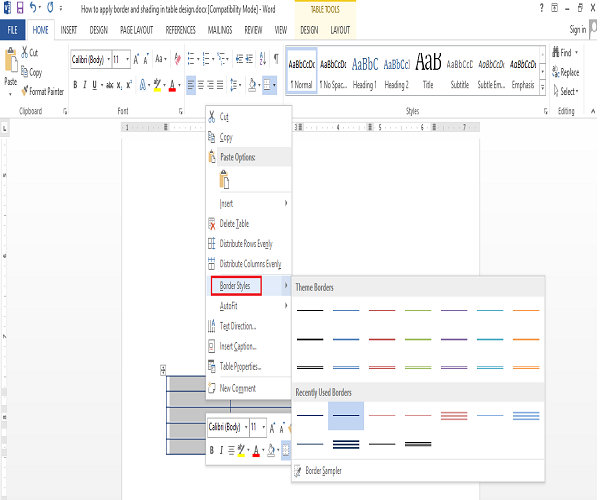This screenshot has height=500, width=600.
Task: Switch to the PAGE LAYOUT tab
Action: pos(137,30)
